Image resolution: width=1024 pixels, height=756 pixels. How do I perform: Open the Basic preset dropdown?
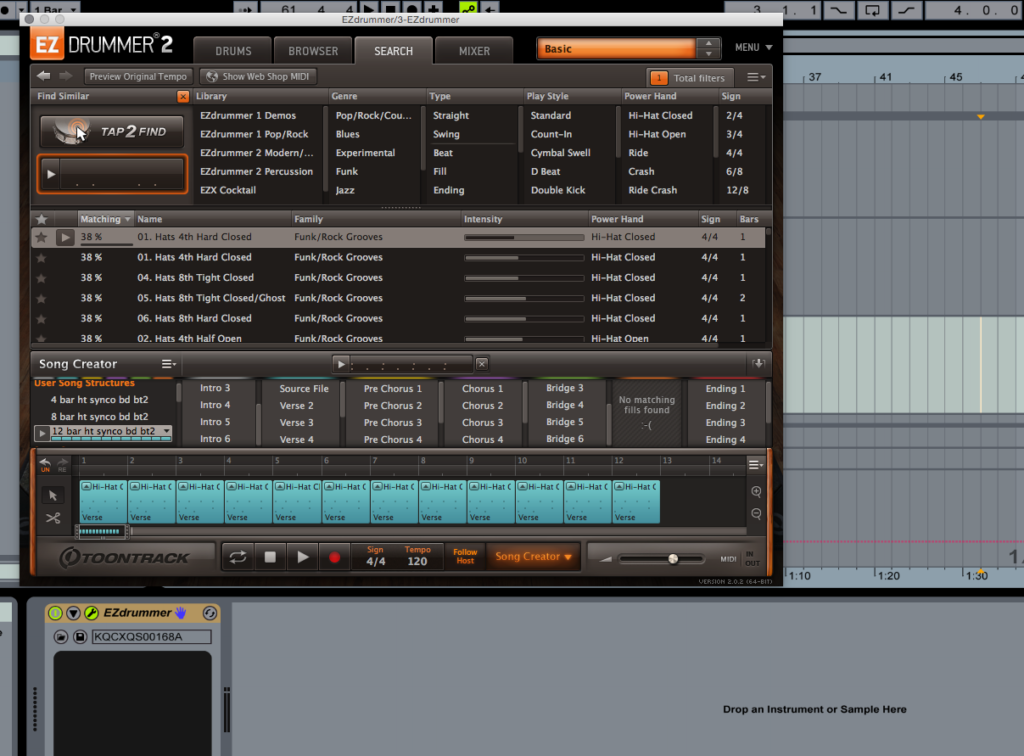[x=615, y=49]
